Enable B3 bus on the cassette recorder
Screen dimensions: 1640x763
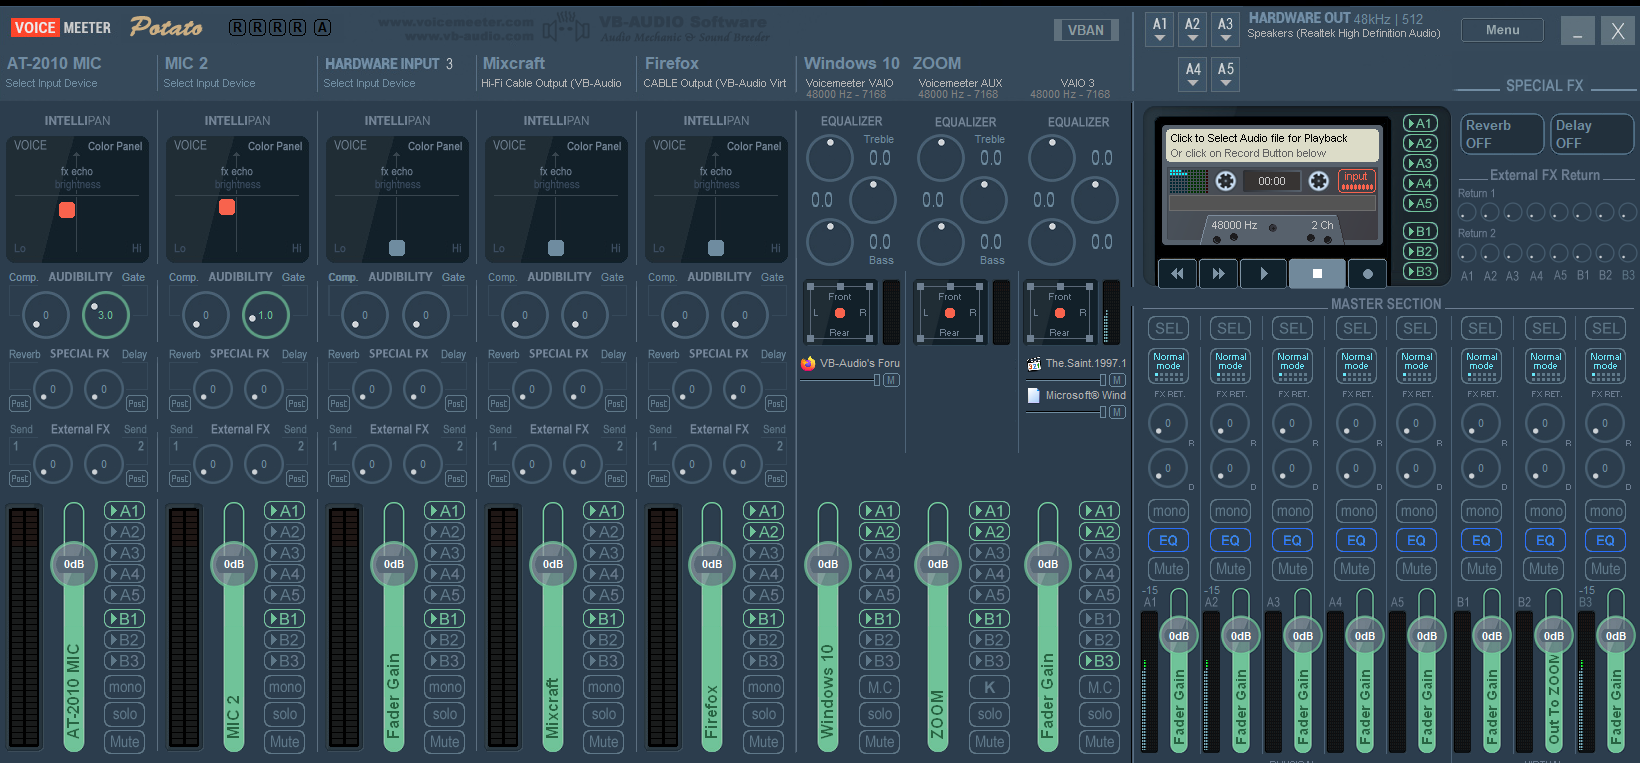(x=1420, y=271)
